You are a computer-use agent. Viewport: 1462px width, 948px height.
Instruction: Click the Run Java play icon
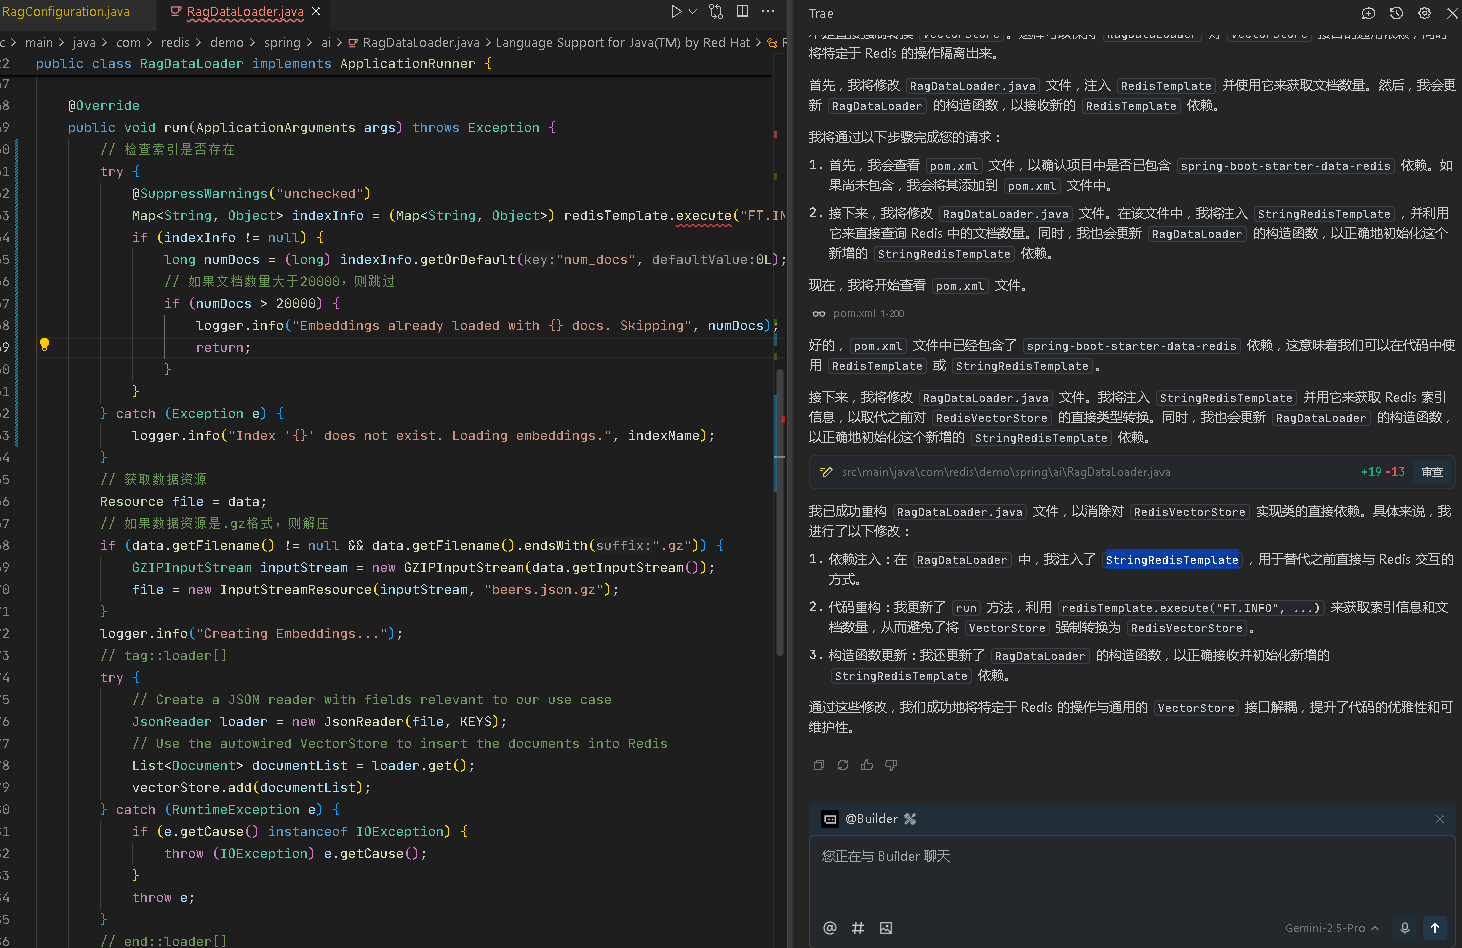pos(675,12)
